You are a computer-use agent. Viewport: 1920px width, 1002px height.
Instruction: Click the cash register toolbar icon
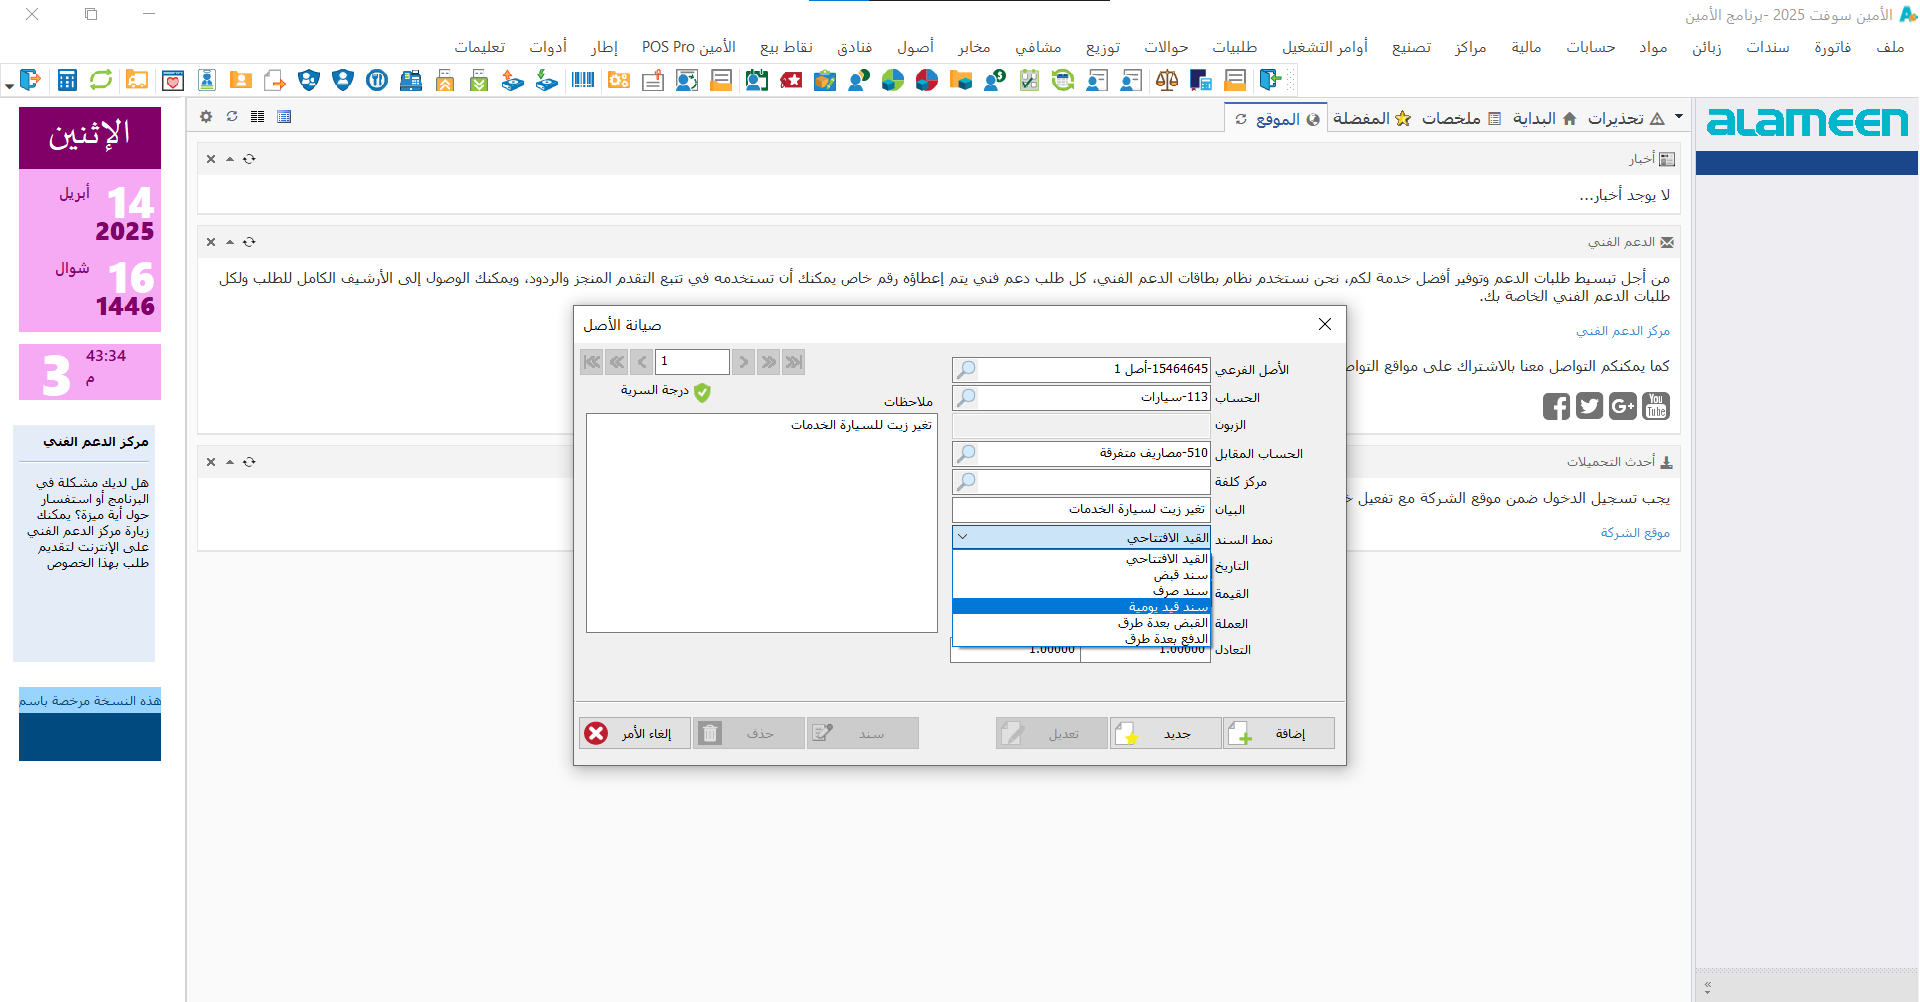[411, 81]
